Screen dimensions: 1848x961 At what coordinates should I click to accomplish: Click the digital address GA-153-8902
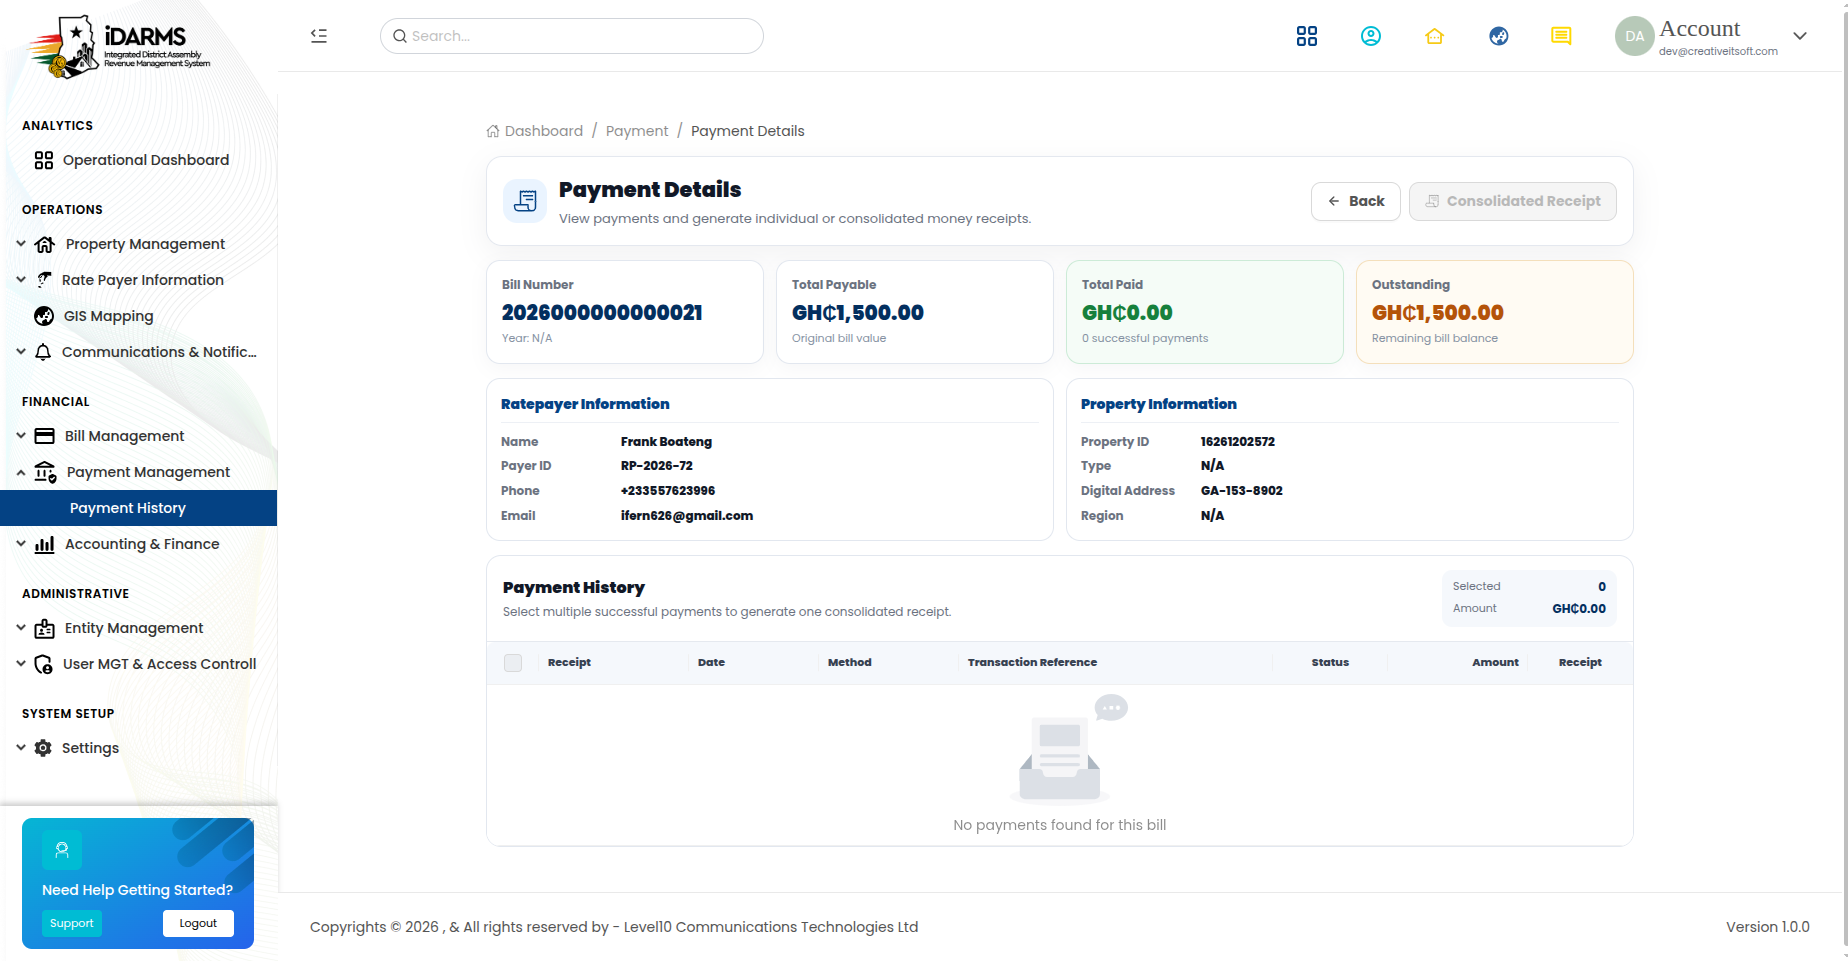pos(1242,491)
